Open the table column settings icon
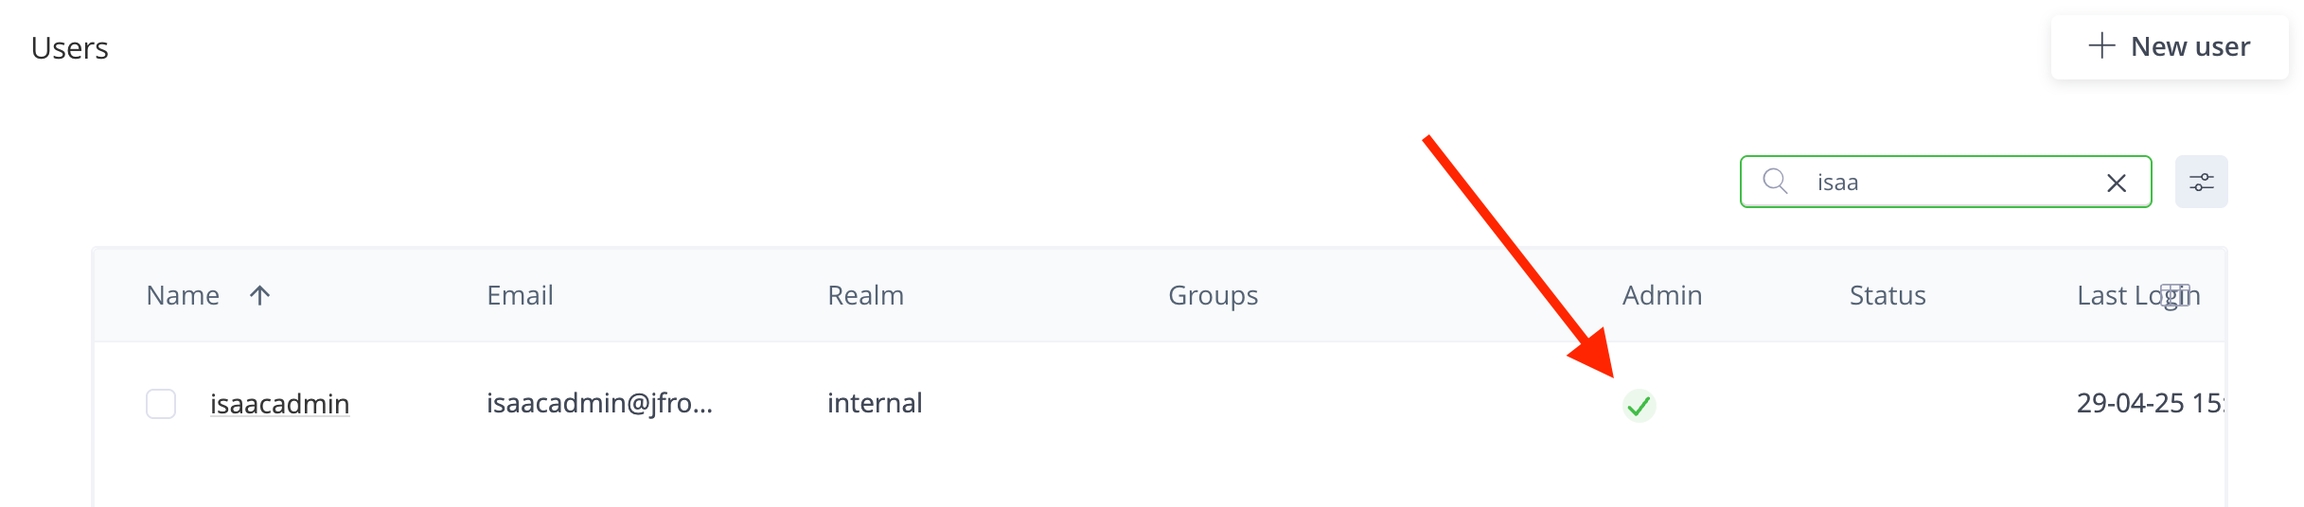This screenshot has height=507, width=2304. tap(2176, 296)
